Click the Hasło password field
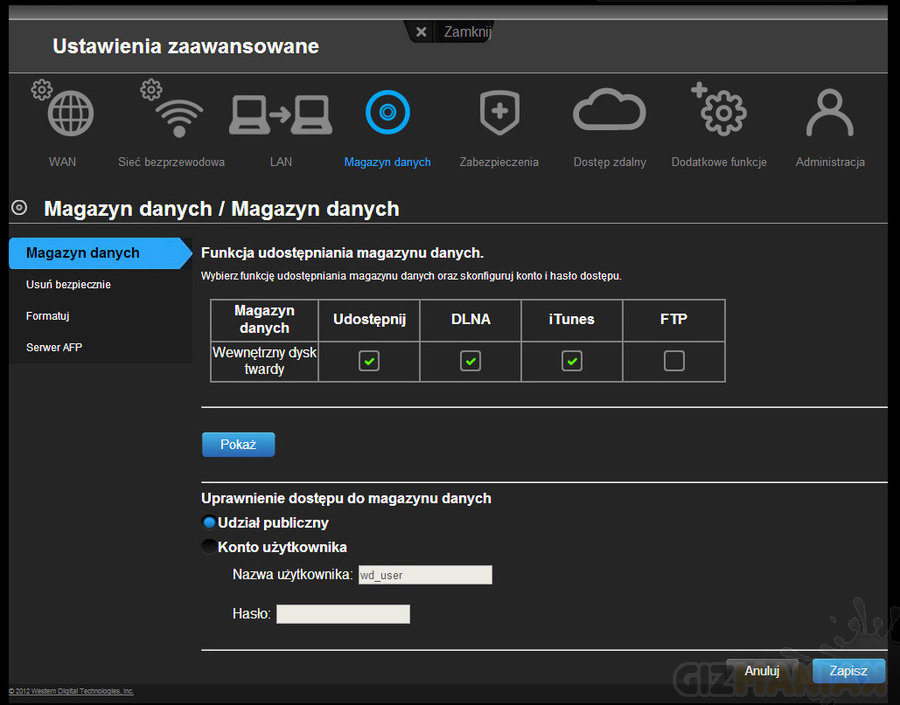Viewport: 900px width, 705px height. 343,614
